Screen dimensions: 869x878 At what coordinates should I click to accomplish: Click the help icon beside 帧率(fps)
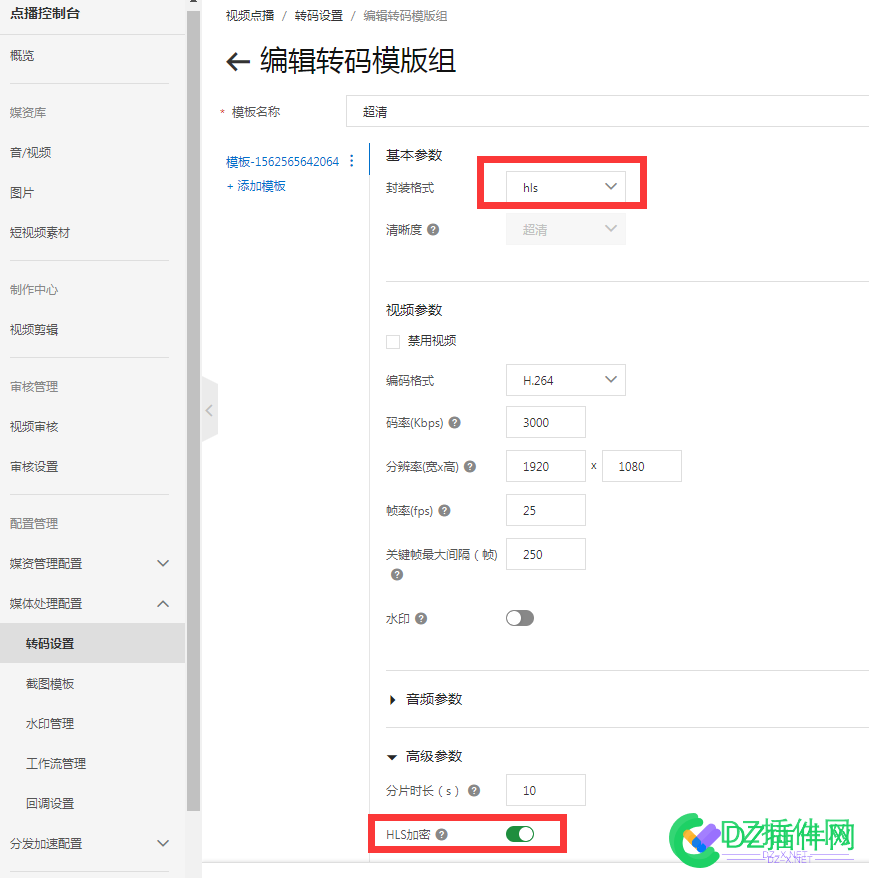pos(445,511)
